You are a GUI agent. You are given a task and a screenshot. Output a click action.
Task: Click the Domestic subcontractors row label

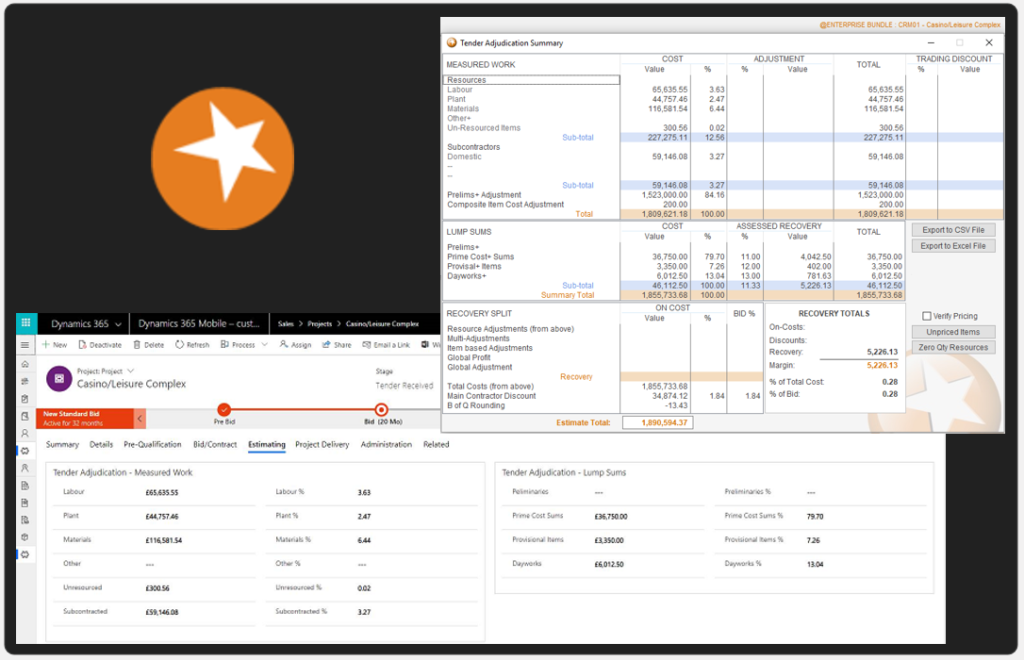click(x=464, y=157)
